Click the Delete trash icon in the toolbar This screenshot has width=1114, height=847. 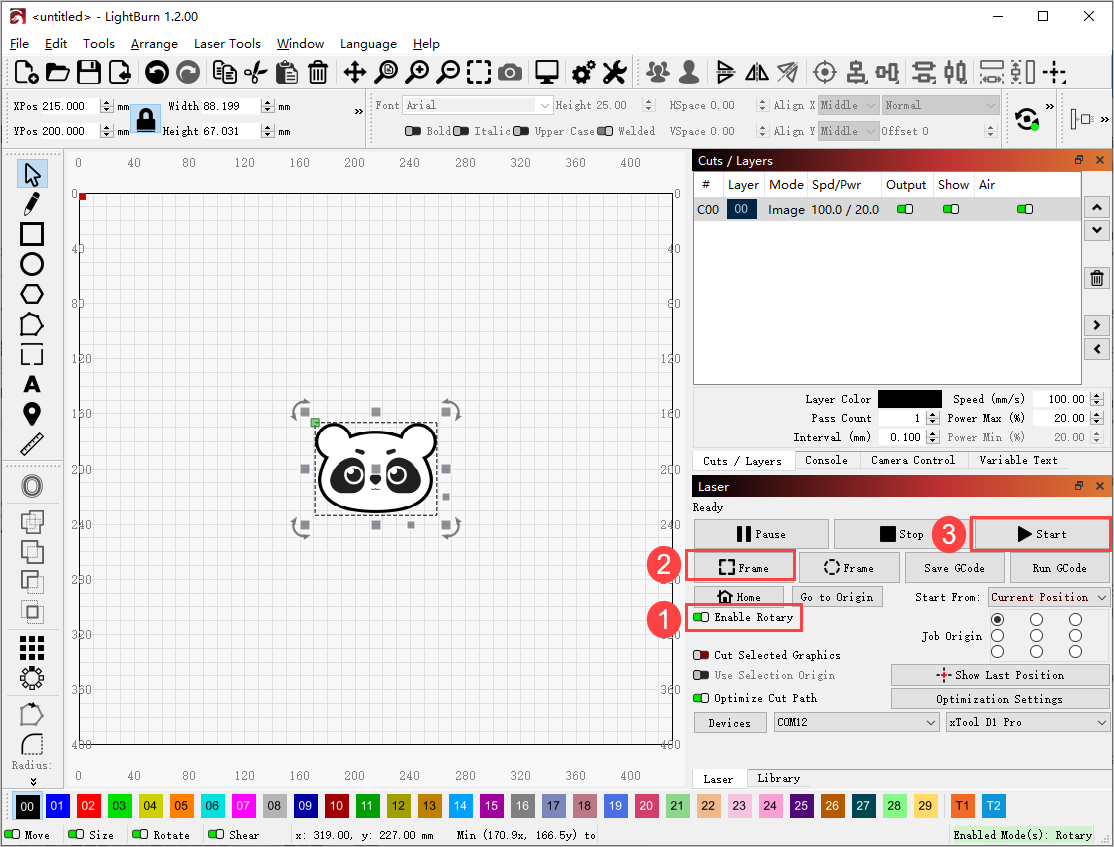[x=318, y=72]
